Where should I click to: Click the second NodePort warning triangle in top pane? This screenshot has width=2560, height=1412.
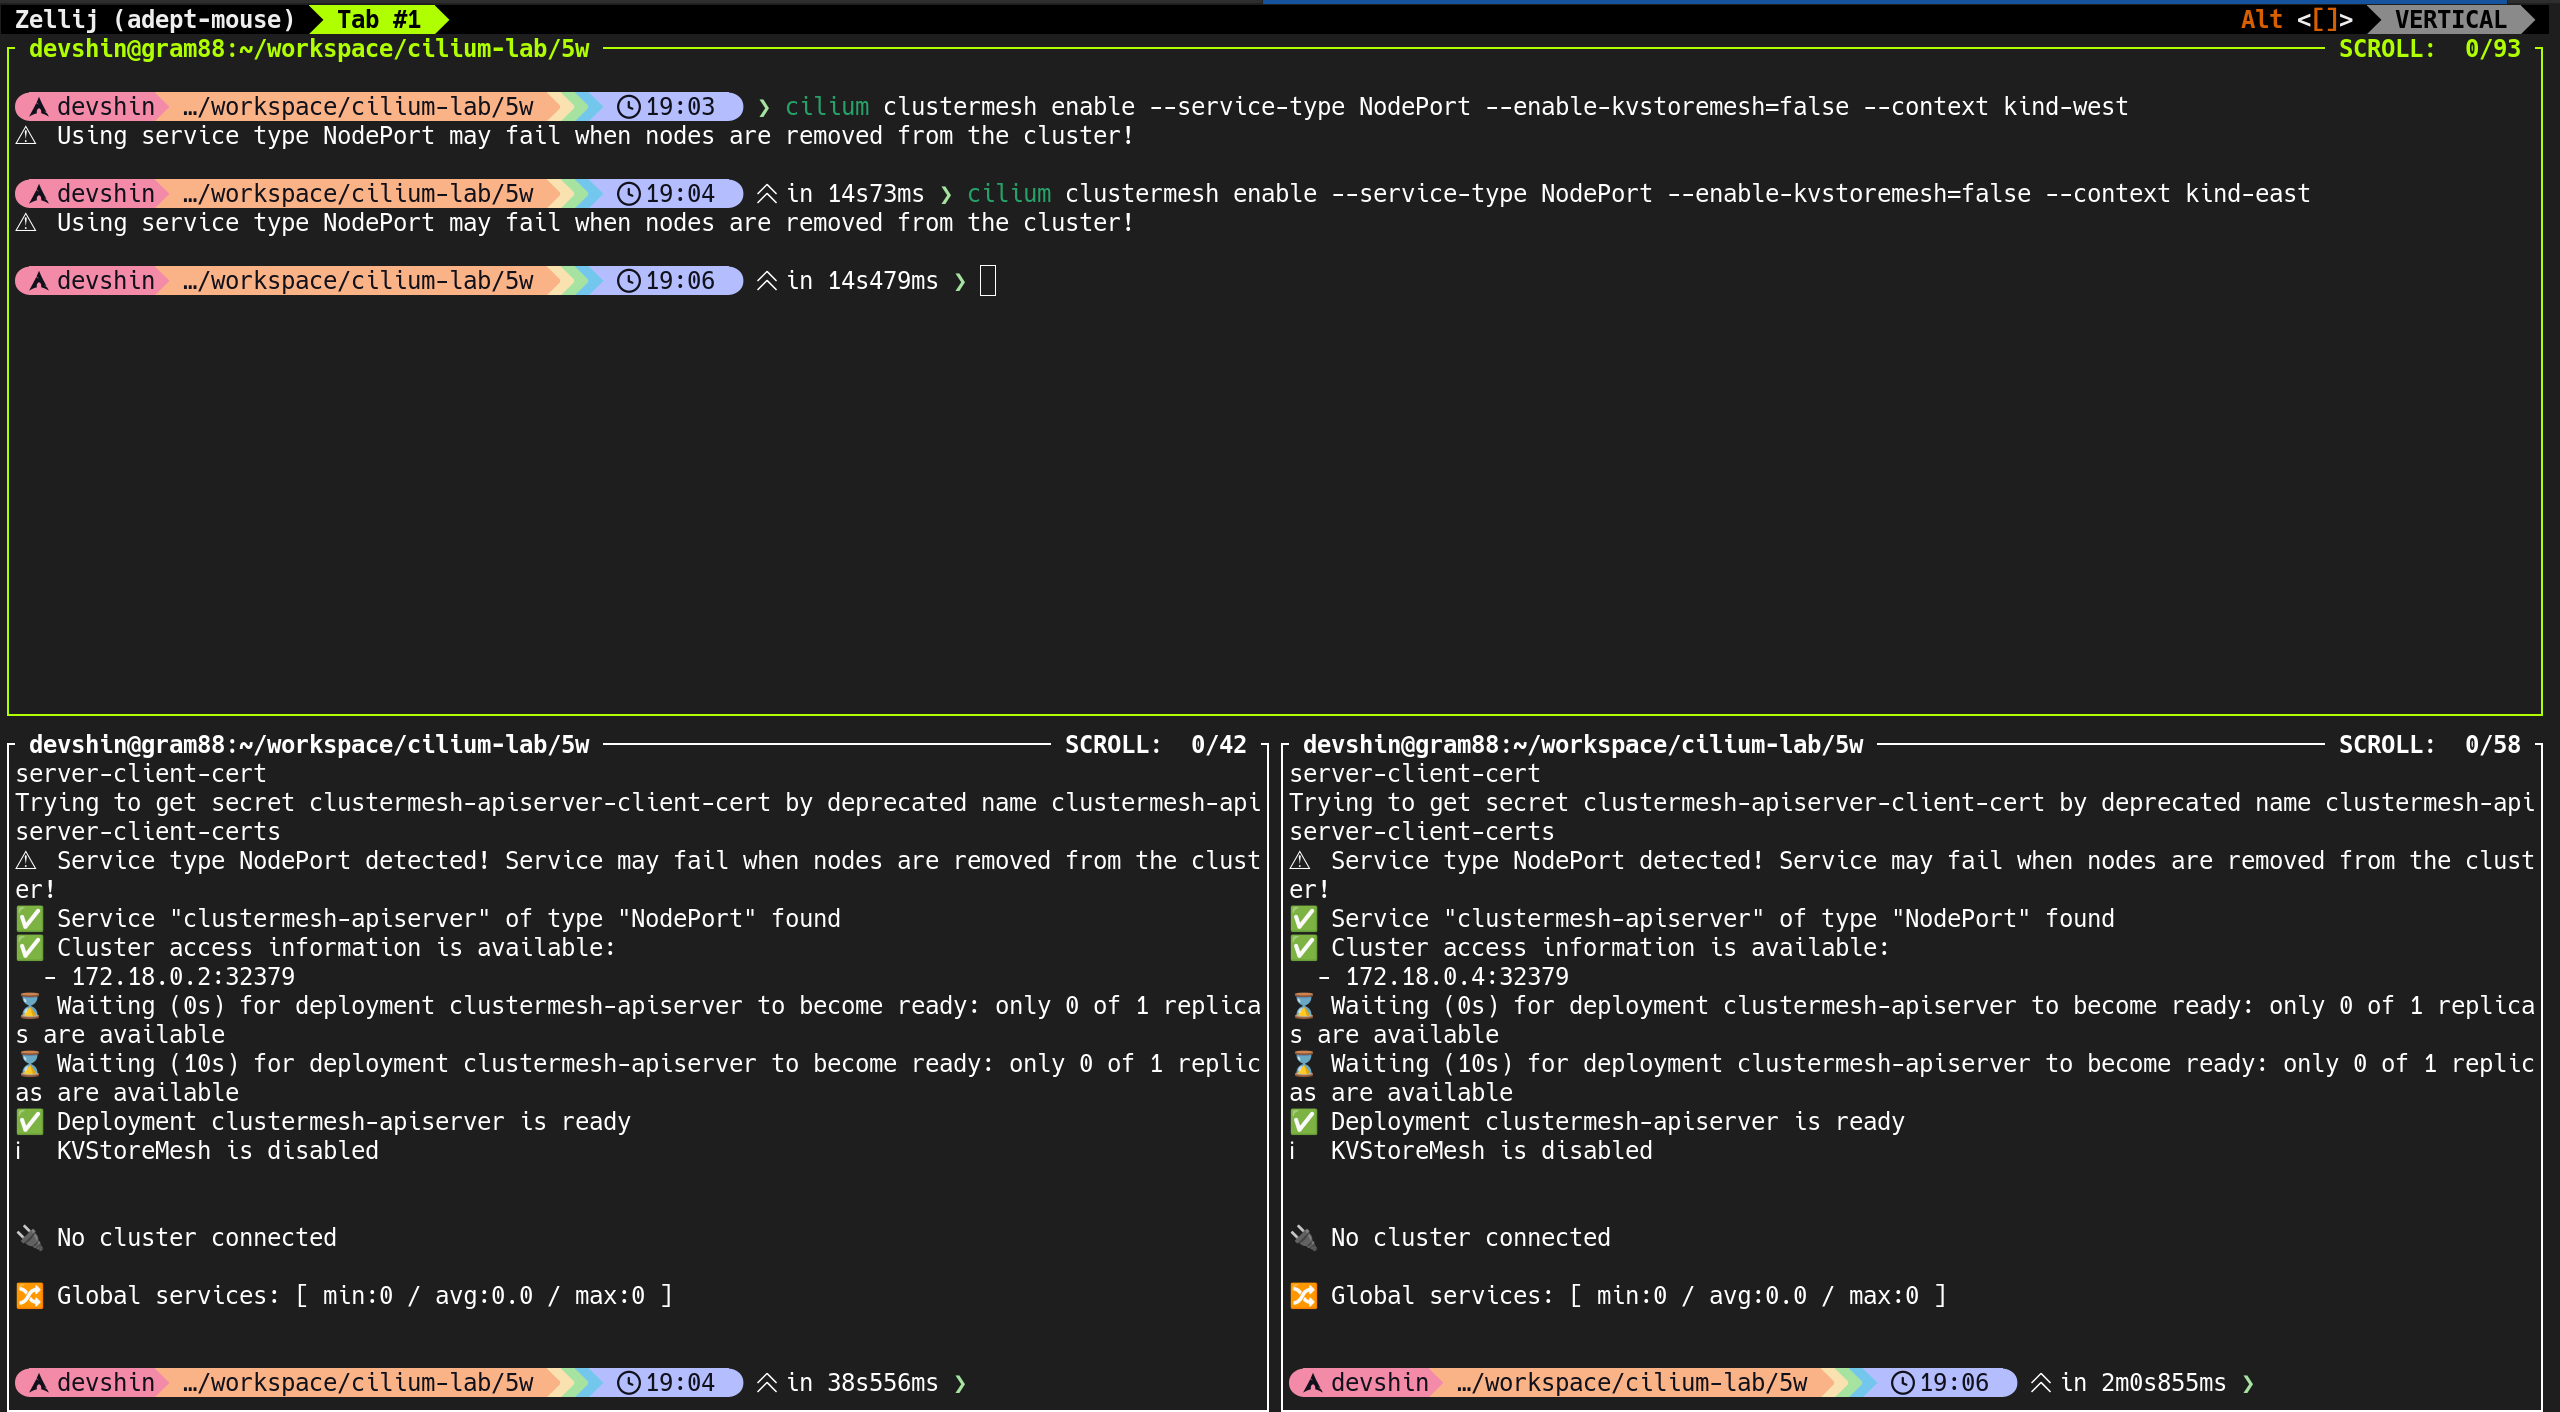point(27,223)
